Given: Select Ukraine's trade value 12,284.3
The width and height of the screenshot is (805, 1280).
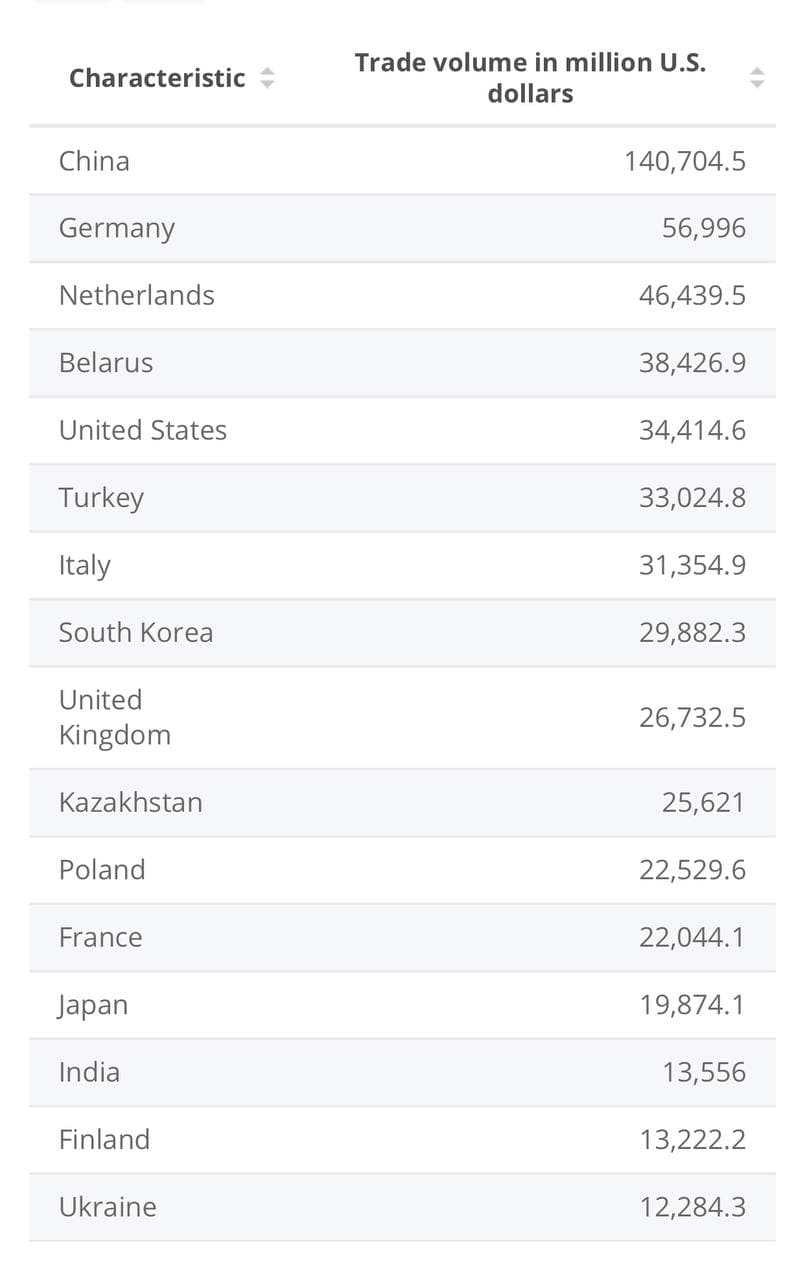Looking at the screenshot, I should 692,1207.
